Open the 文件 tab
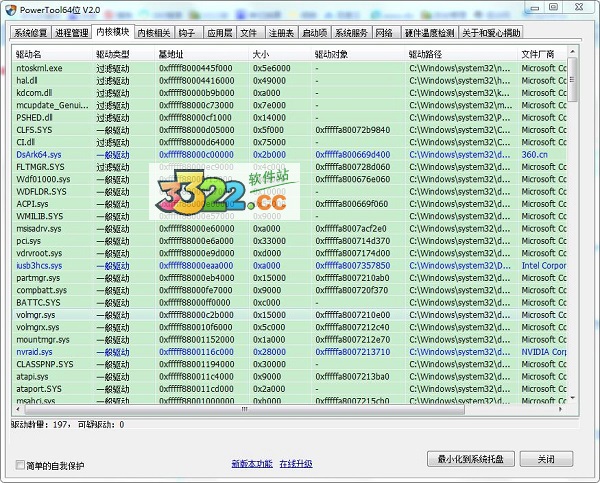Screen dimensions: 600x483 [249, 33]
